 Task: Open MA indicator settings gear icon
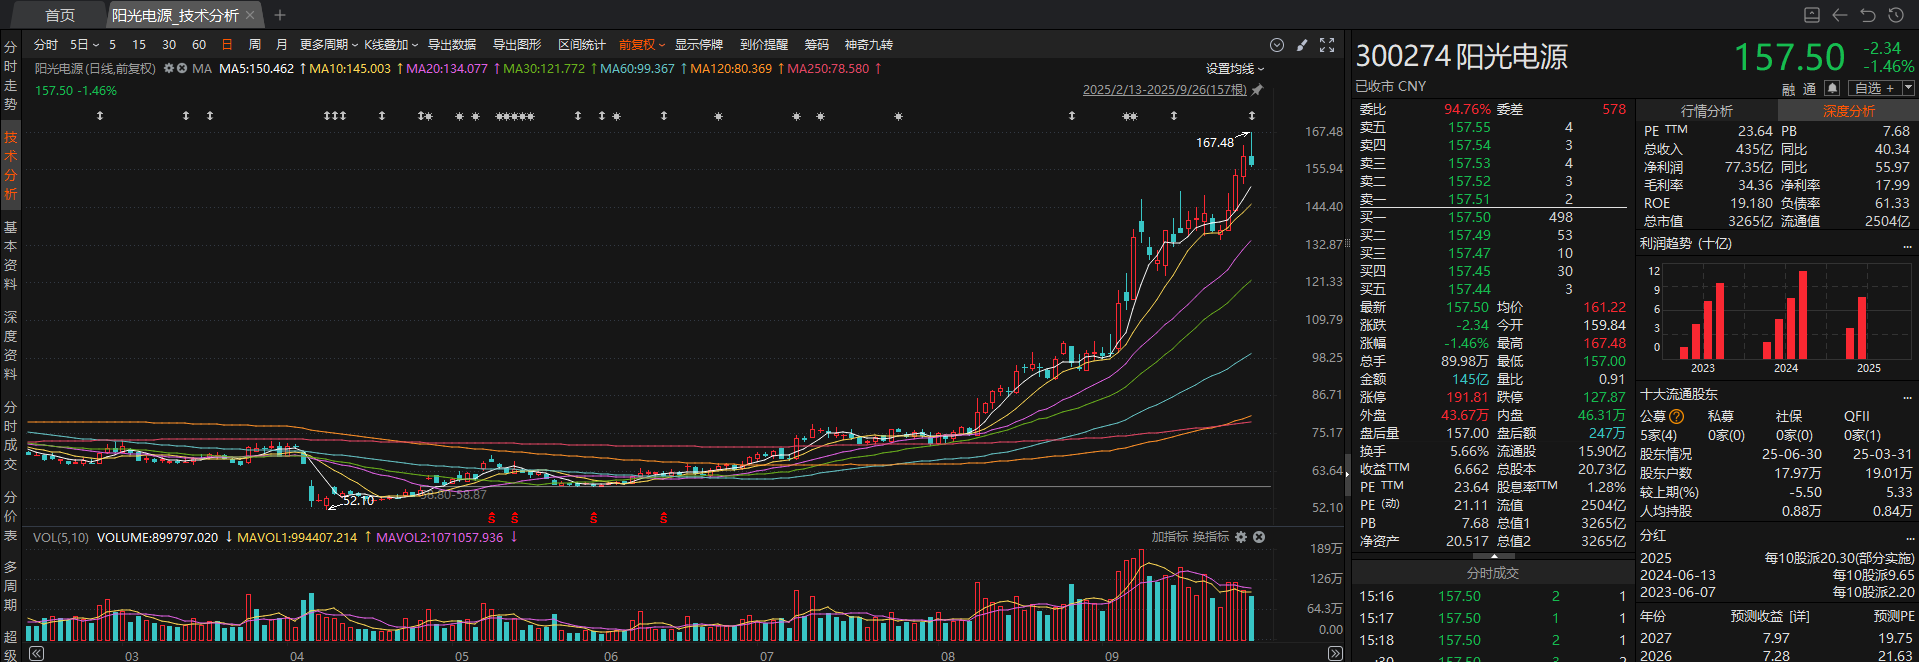tap(169, 69)
